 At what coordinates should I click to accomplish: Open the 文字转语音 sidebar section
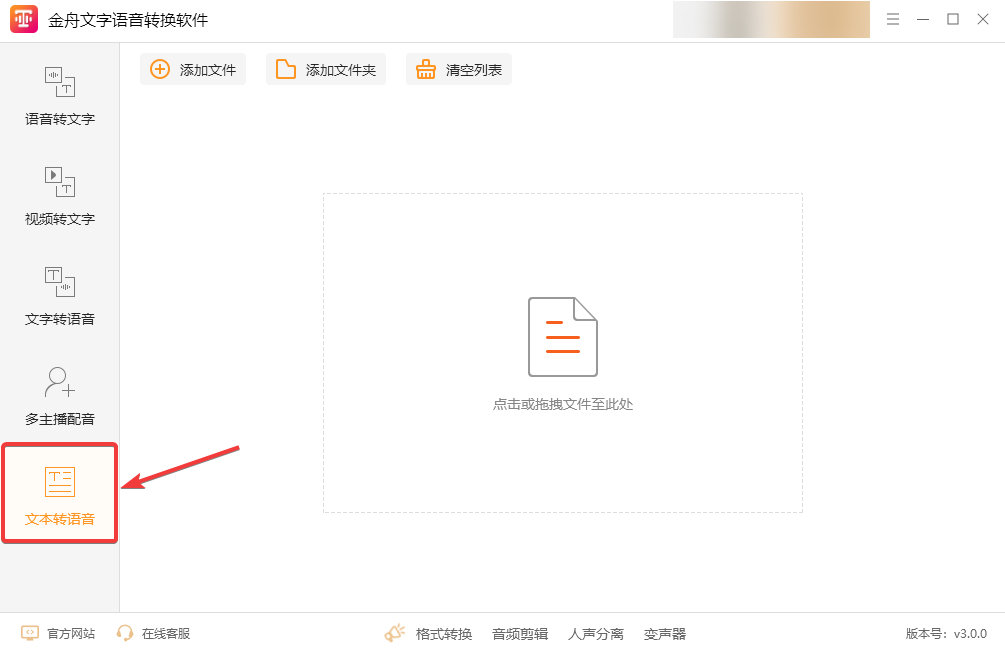coord(60,295)
